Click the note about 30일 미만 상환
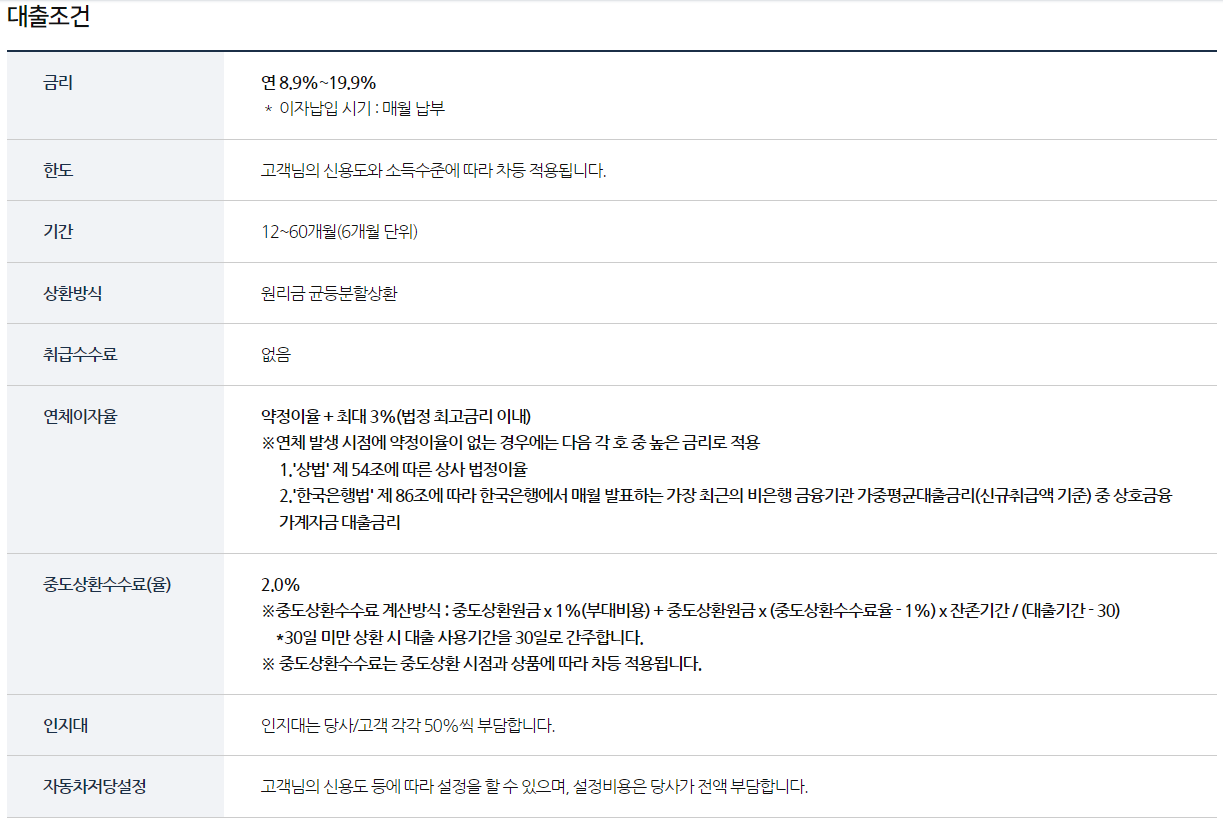1223x821 pixels. coord(460,638)
